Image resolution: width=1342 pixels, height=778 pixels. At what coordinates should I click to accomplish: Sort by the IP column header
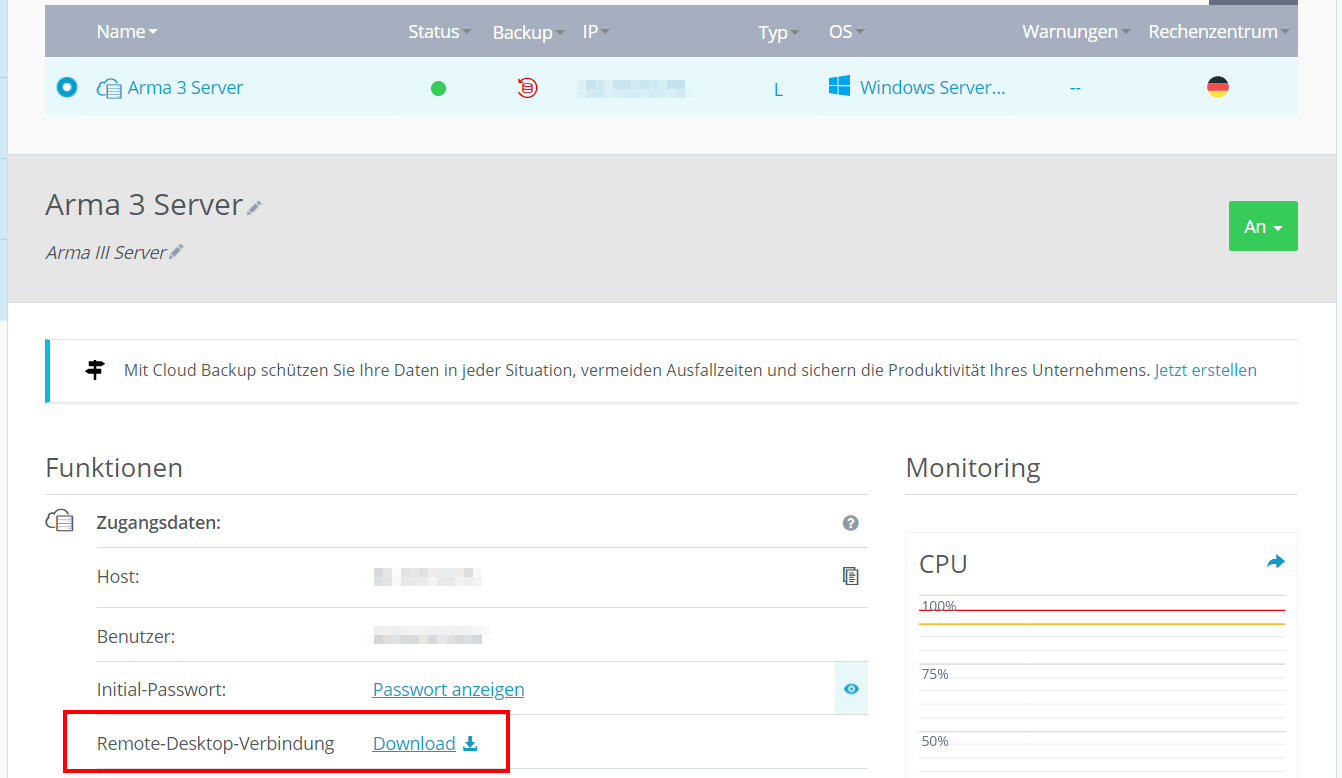pos(596,32)
